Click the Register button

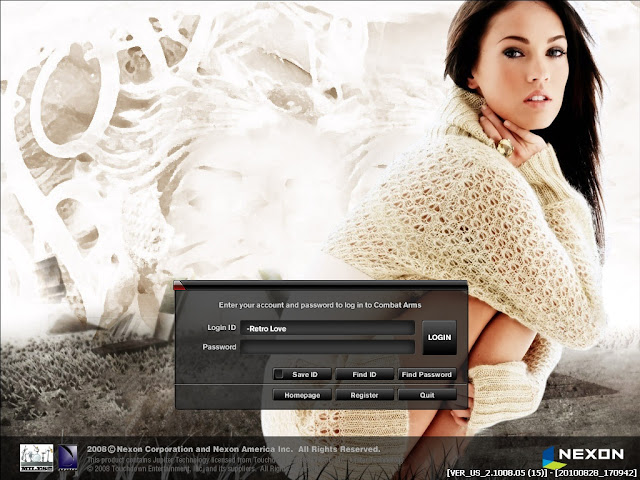364,395
